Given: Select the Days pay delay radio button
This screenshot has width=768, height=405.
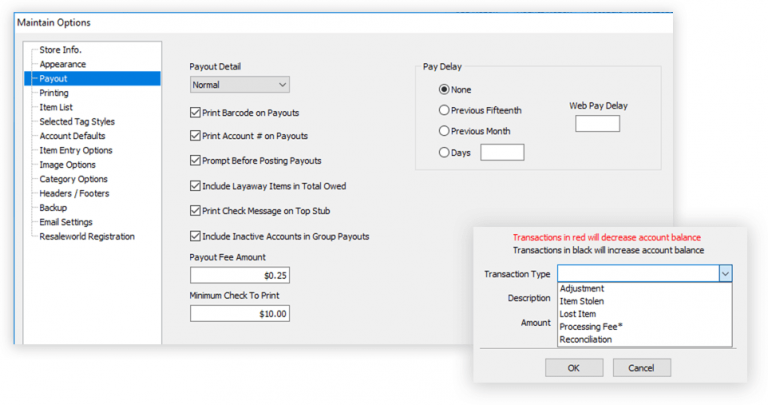Looking at the screenshot, I should [x=444, y=152].
